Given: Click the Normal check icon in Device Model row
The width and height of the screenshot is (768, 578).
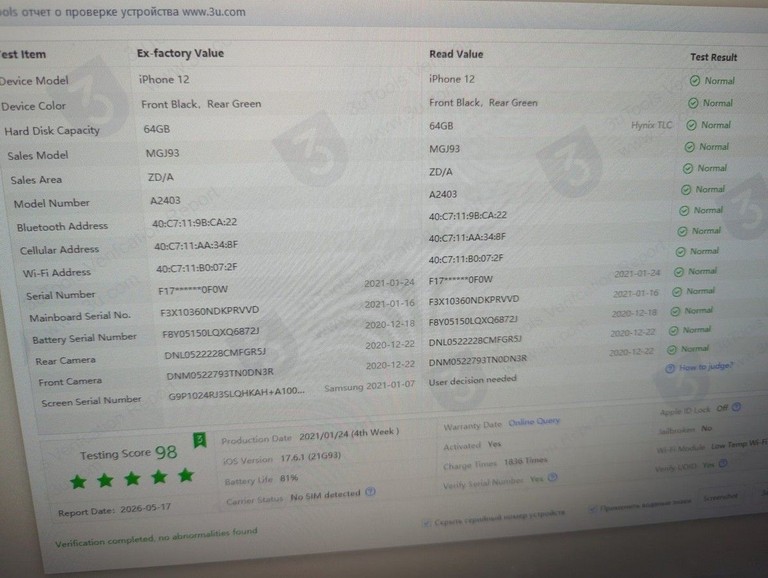Looking at the screenshot, I should click(x=695, y=81).
